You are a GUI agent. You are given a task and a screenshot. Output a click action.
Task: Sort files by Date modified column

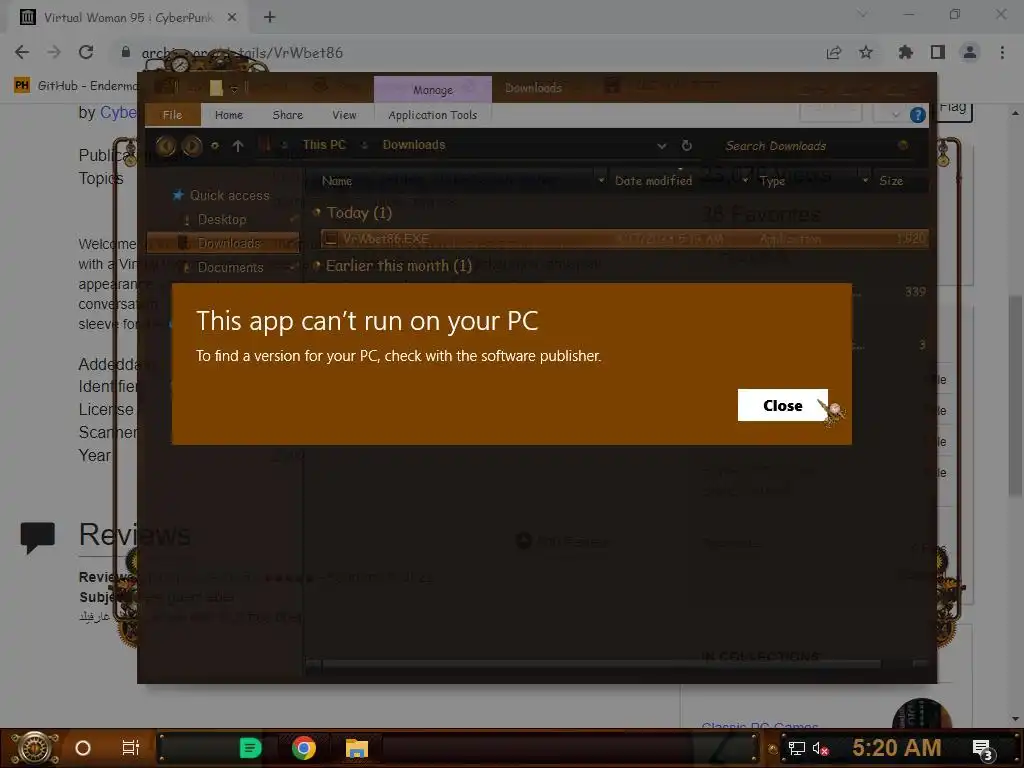click(x=653, y=181)
